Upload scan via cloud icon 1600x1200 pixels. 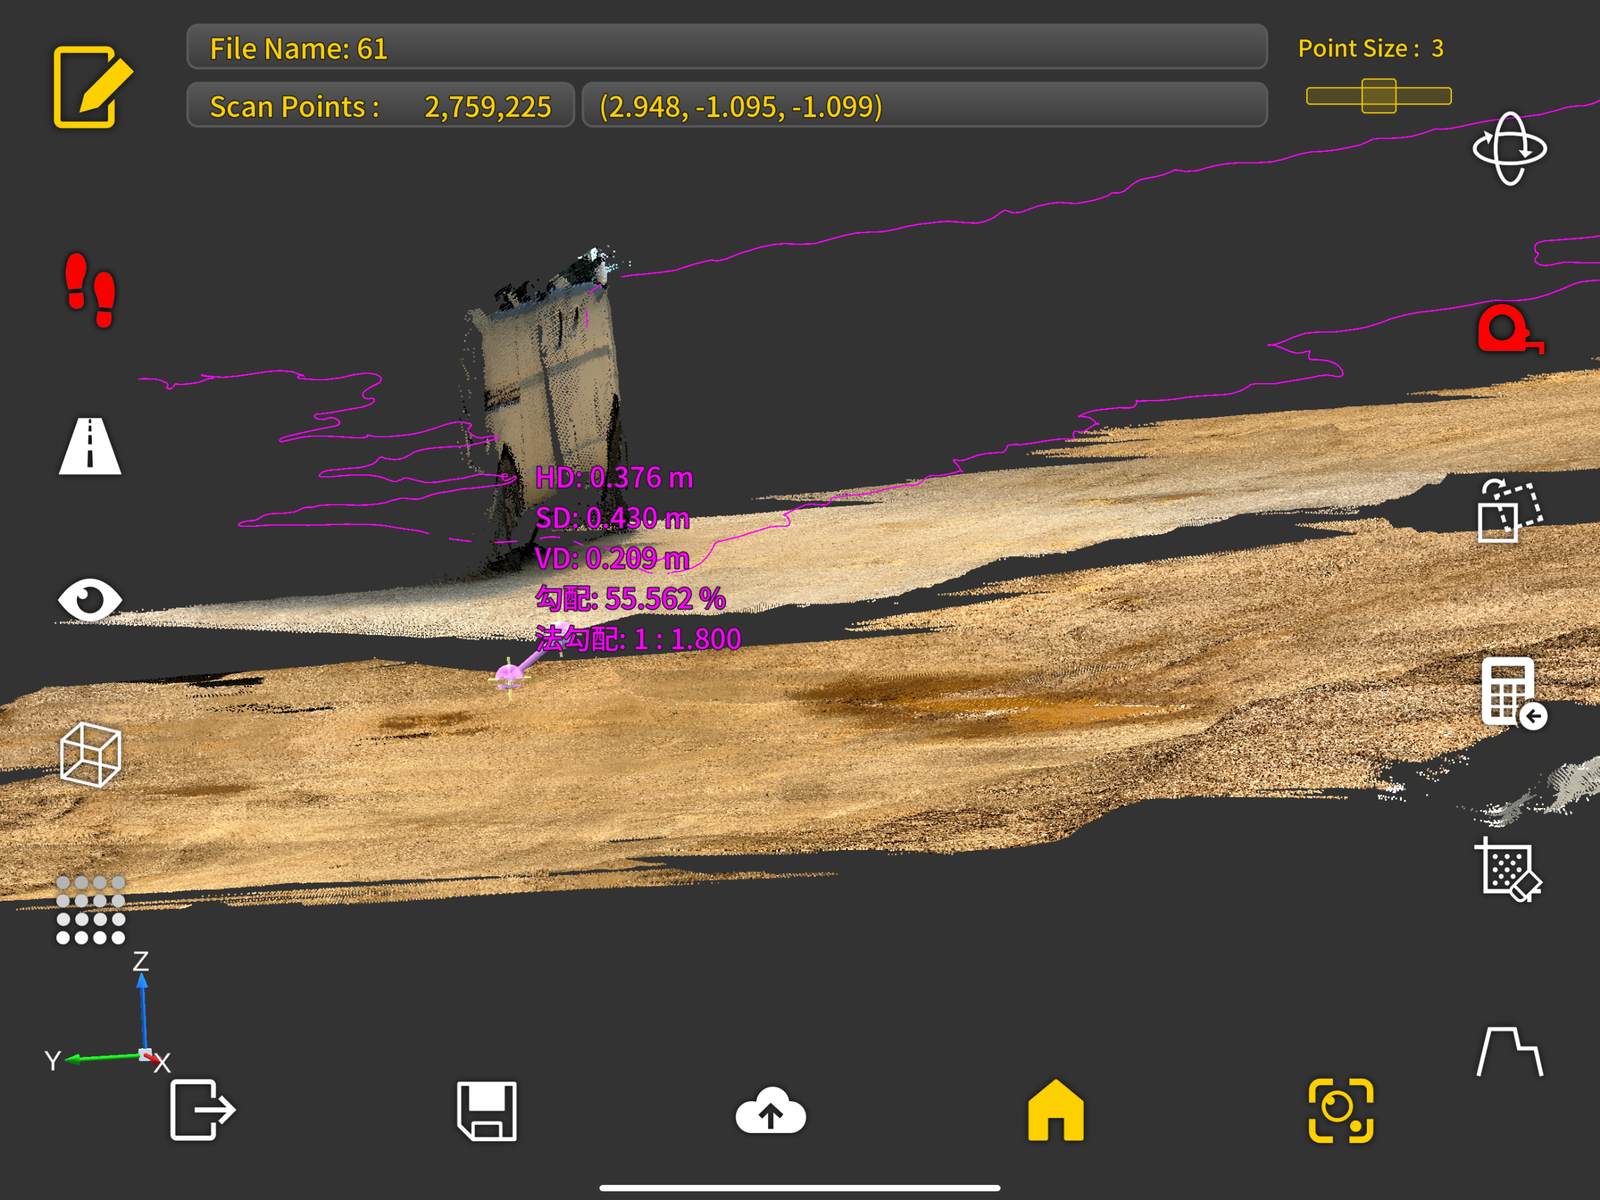tap(770, 1110)
